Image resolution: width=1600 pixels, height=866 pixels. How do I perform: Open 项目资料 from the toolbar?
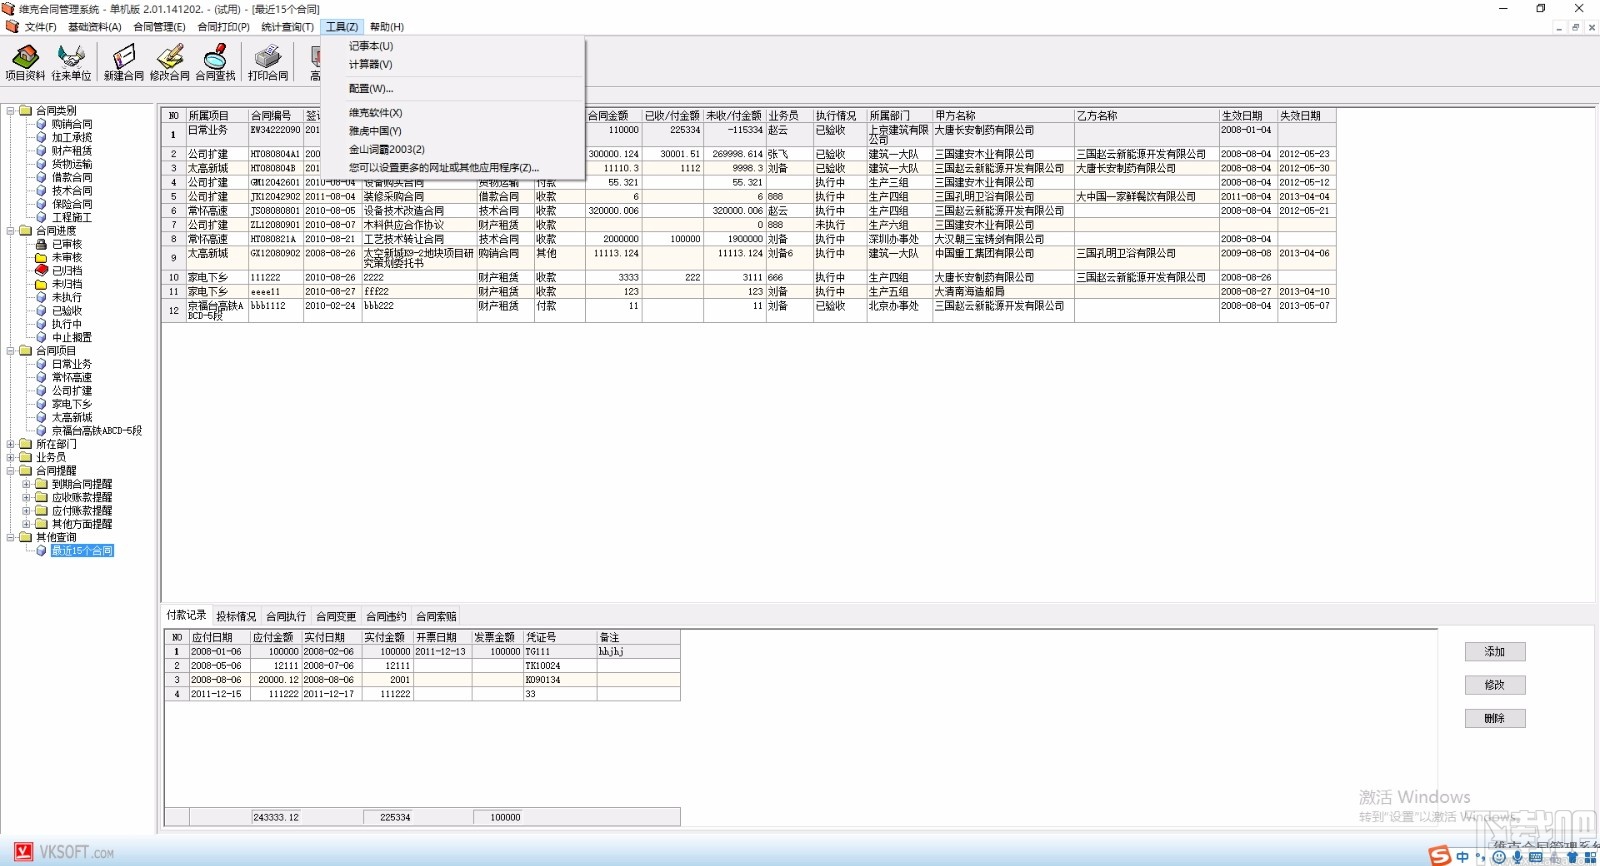[25, 62]
